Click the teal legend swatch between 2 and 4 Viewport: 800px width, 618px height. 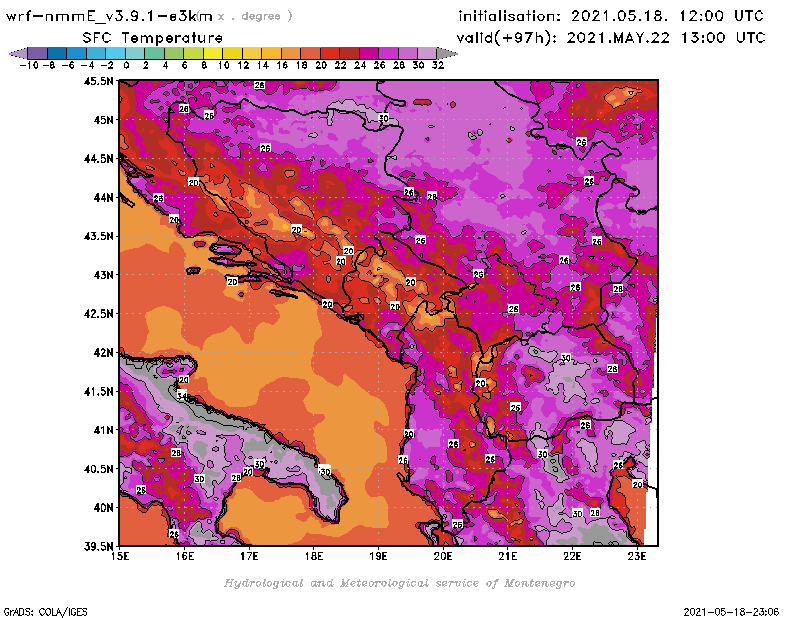point(155,53)
